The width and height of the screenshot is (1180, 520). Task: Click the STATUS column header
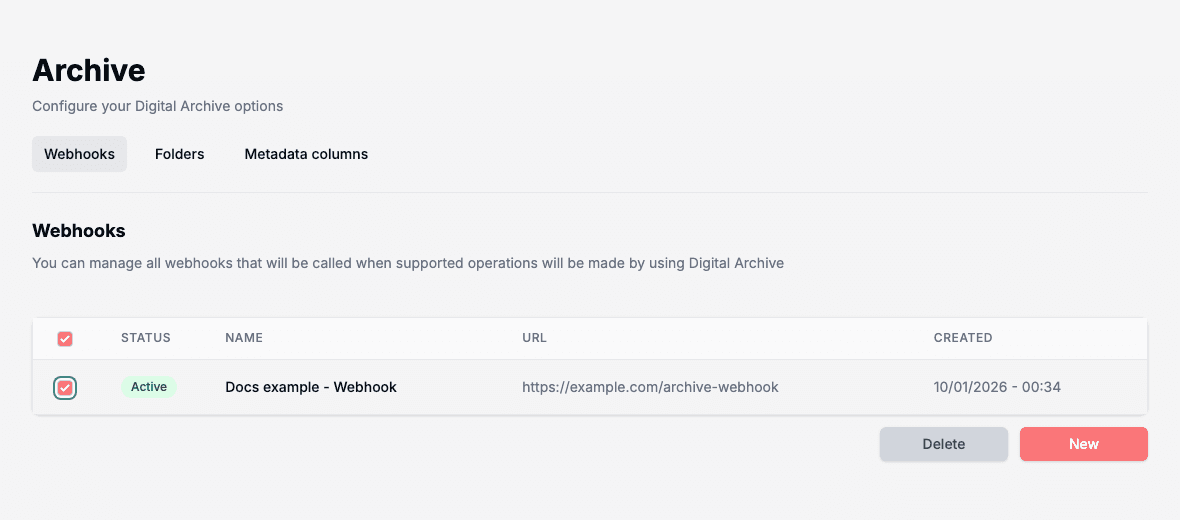(x=146, y=338)
